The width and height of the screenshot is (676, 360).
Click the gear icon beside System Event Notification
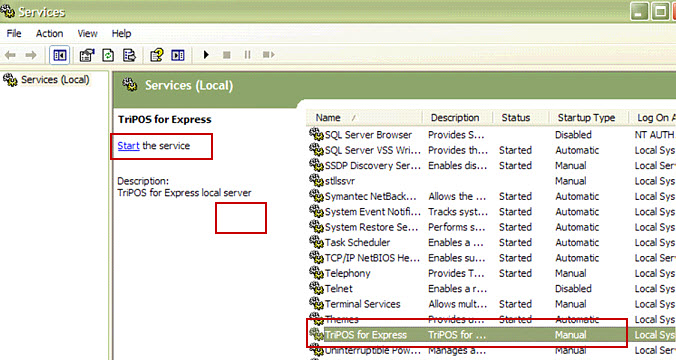pyautogui.click(x=316, y=211)
